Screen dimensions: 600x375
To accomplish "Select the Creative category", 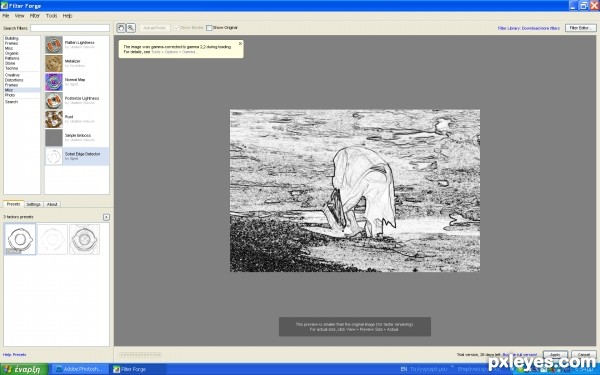I will 12,75.
